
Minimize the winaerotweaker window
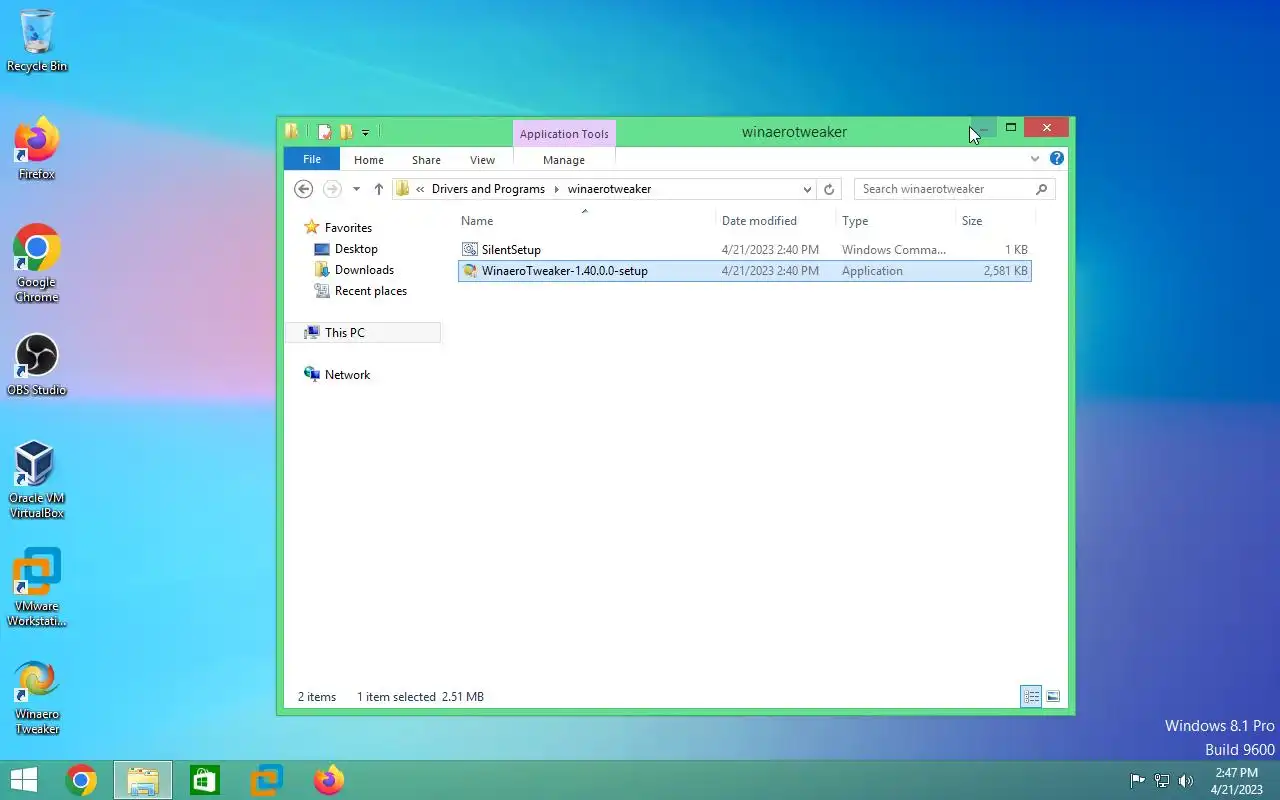point(983,128)
